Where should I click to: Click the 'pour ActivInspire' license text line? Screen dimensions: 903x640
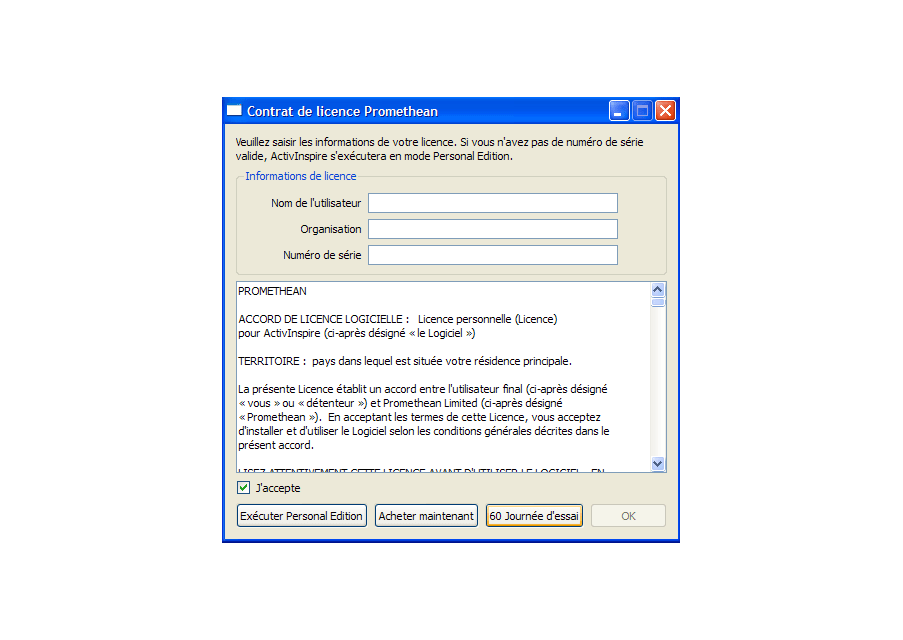point(357,333)
